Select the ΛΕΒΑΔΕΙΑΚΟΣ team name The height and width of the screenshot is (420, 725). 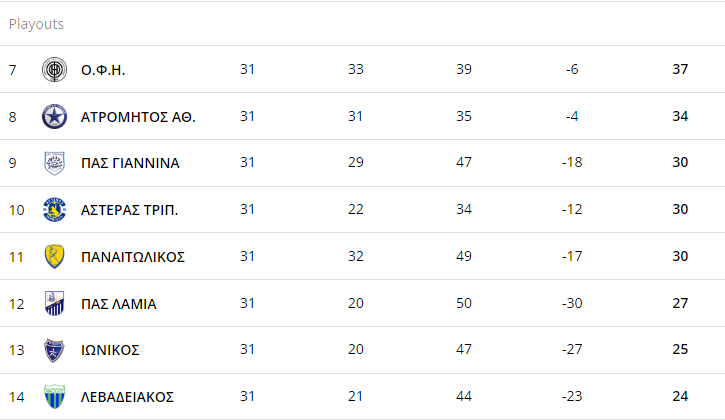127,397
